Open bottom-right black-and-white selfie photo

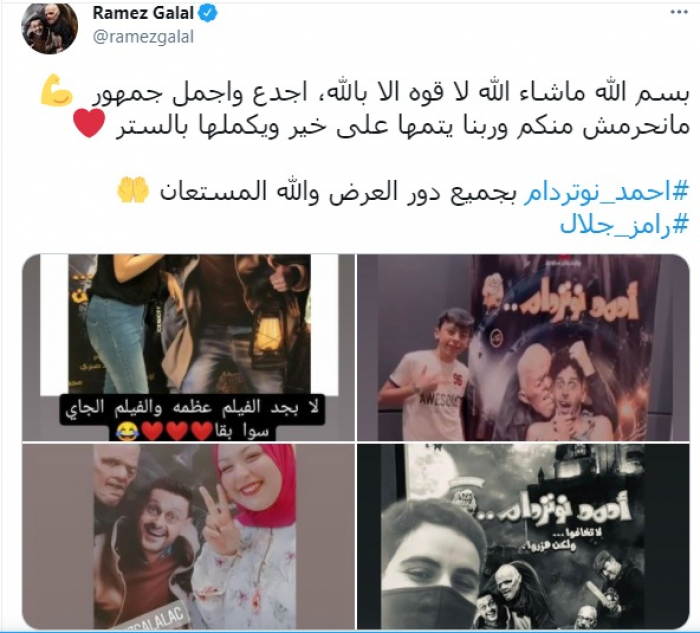[523, 536]
